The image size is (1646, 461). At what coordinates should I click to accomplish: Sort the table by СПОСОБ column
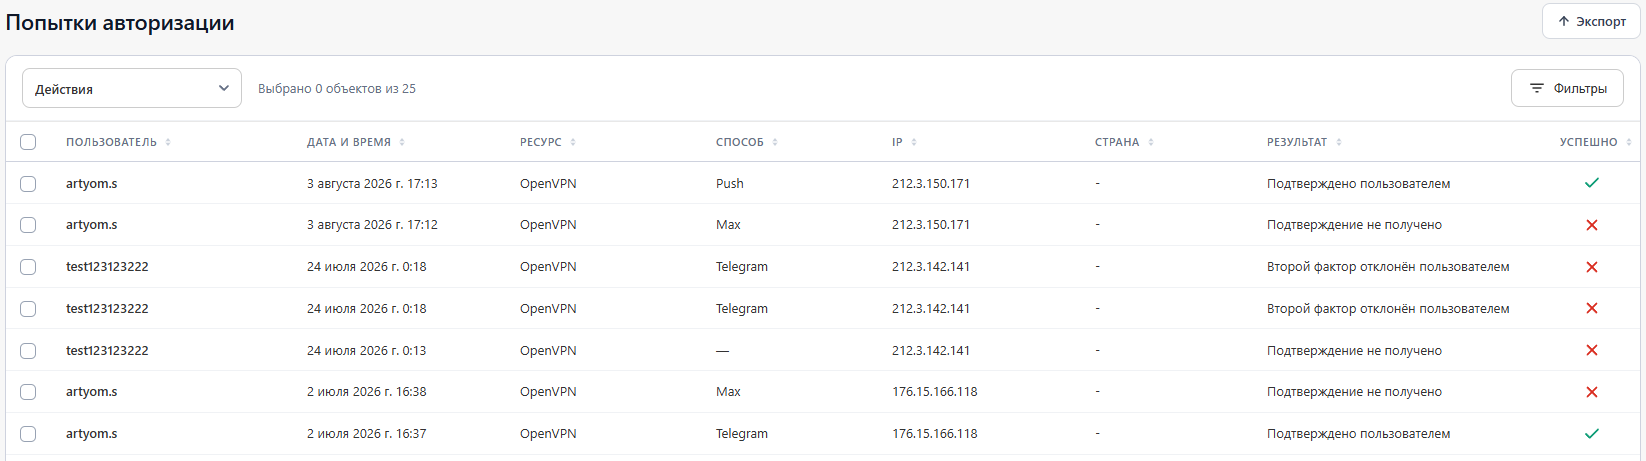[775, 142]
